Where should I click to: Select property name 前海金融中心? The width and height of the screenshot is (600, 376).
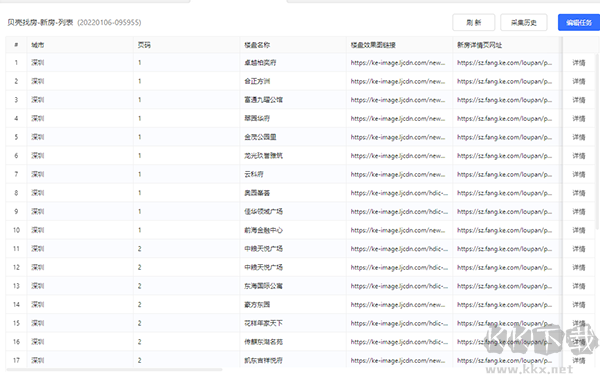[x=264, y=230]
